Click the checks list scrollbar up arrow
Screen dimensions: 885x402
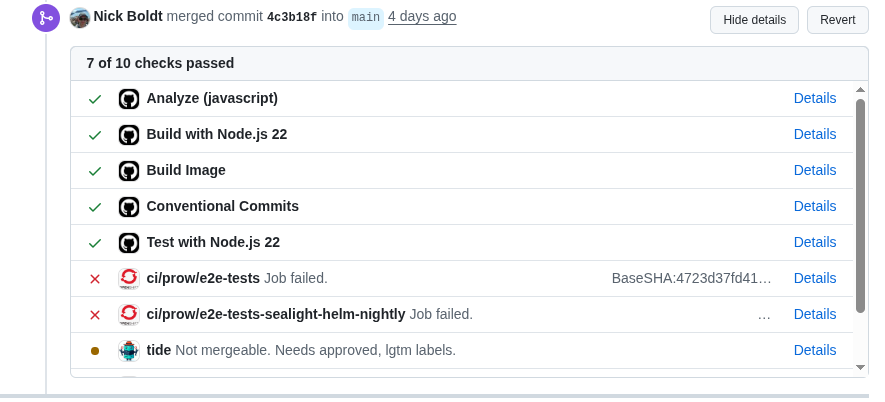pos(860,90)
